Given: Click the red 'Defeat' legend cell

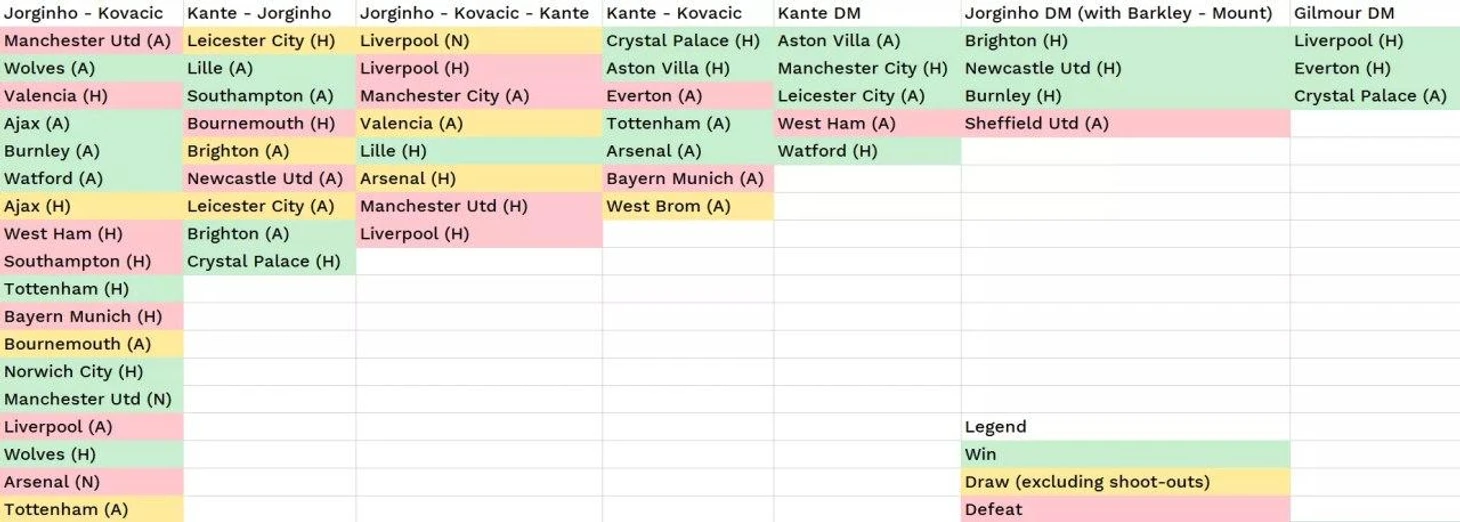Looking at the screenshot, I should pos(1125,509).
